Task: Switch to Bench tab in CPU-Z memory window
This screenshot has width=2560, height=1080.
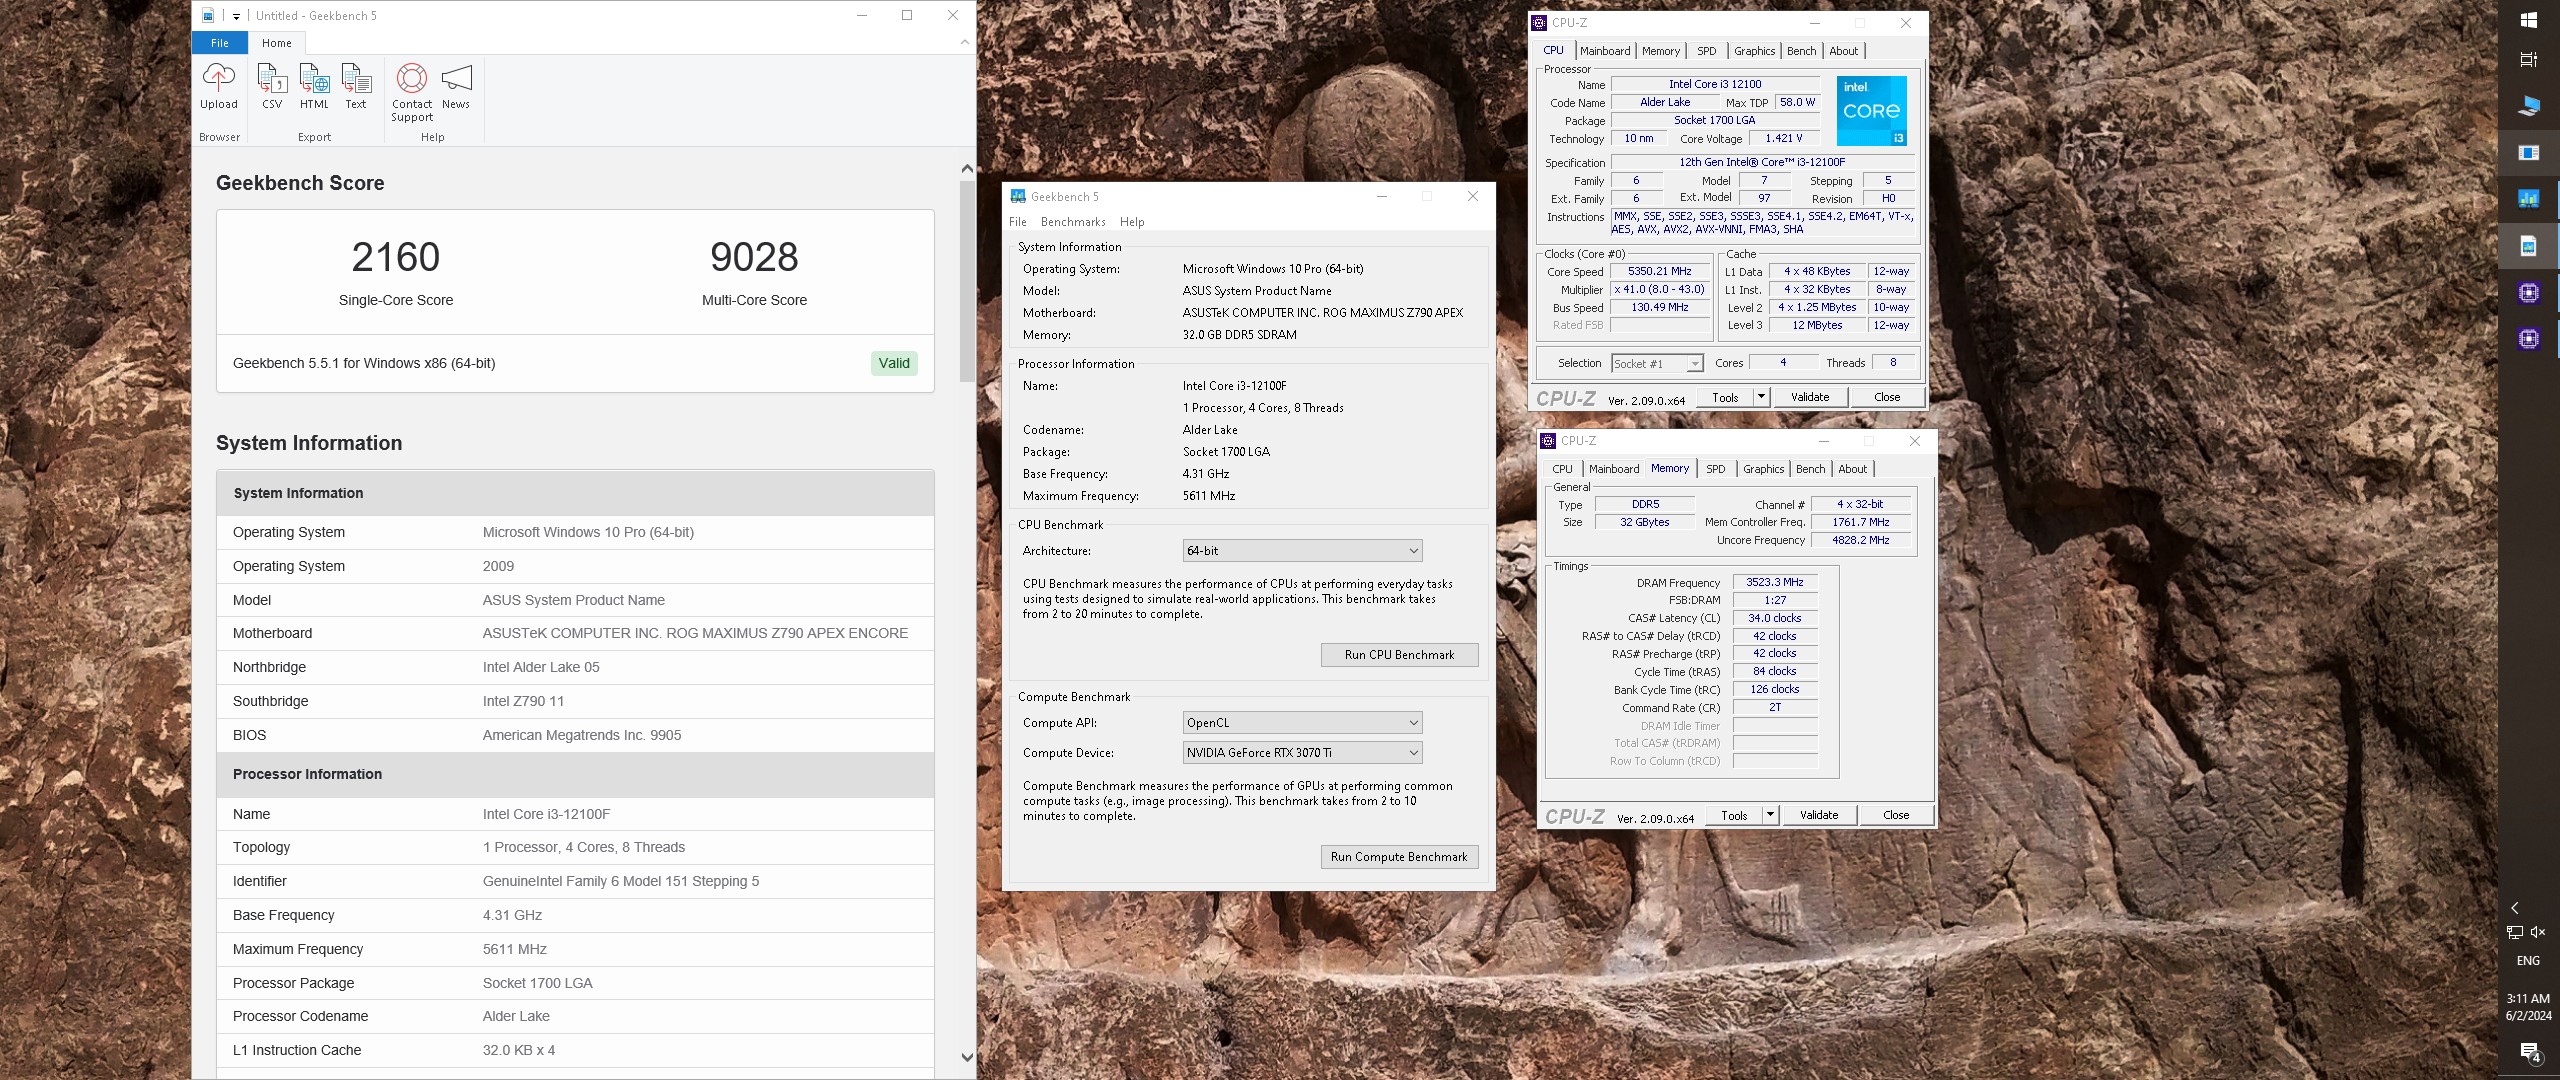Action: [1811, 469]
